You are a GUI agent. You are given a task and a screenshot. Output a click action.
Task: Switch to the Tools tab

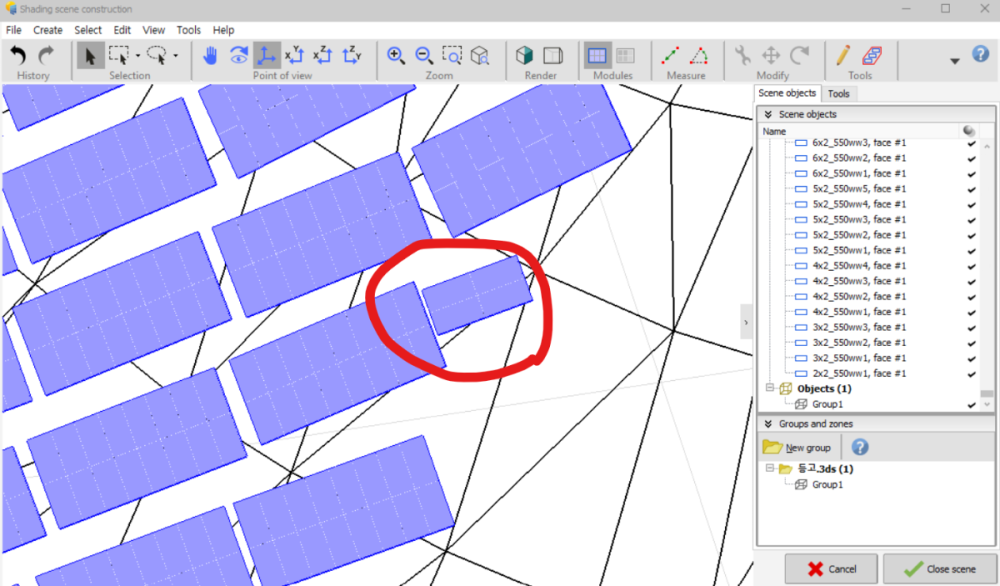click(839, 94)
